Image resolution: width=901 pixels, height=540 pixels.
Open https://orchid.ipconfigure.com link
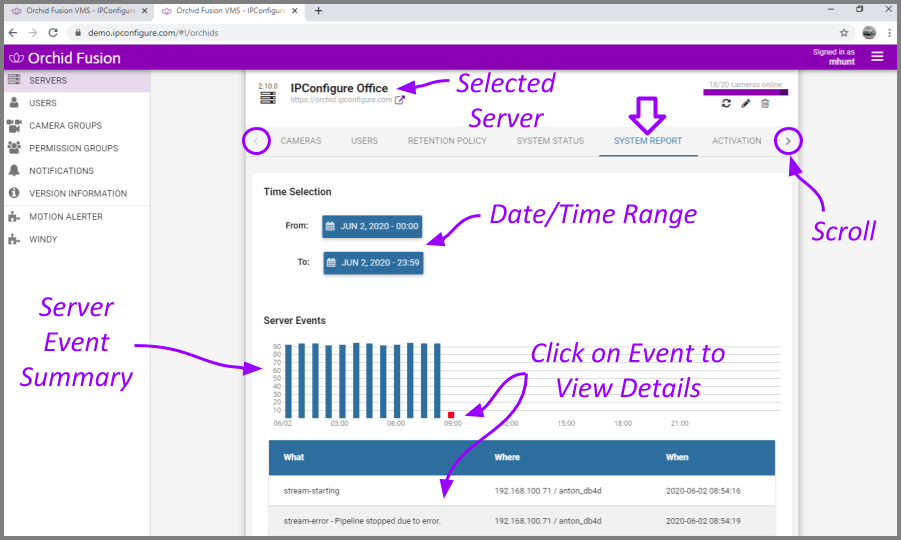(x=341, y=100)
